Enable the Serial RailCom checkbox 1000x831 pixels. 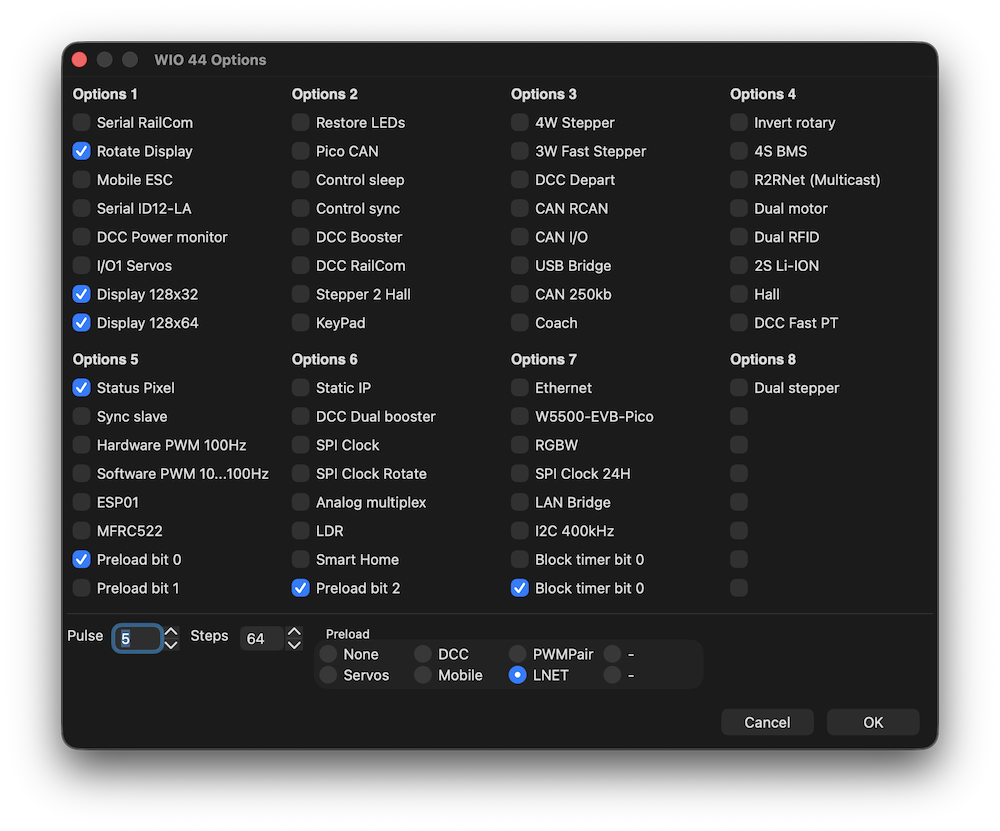tap(81, 123)
